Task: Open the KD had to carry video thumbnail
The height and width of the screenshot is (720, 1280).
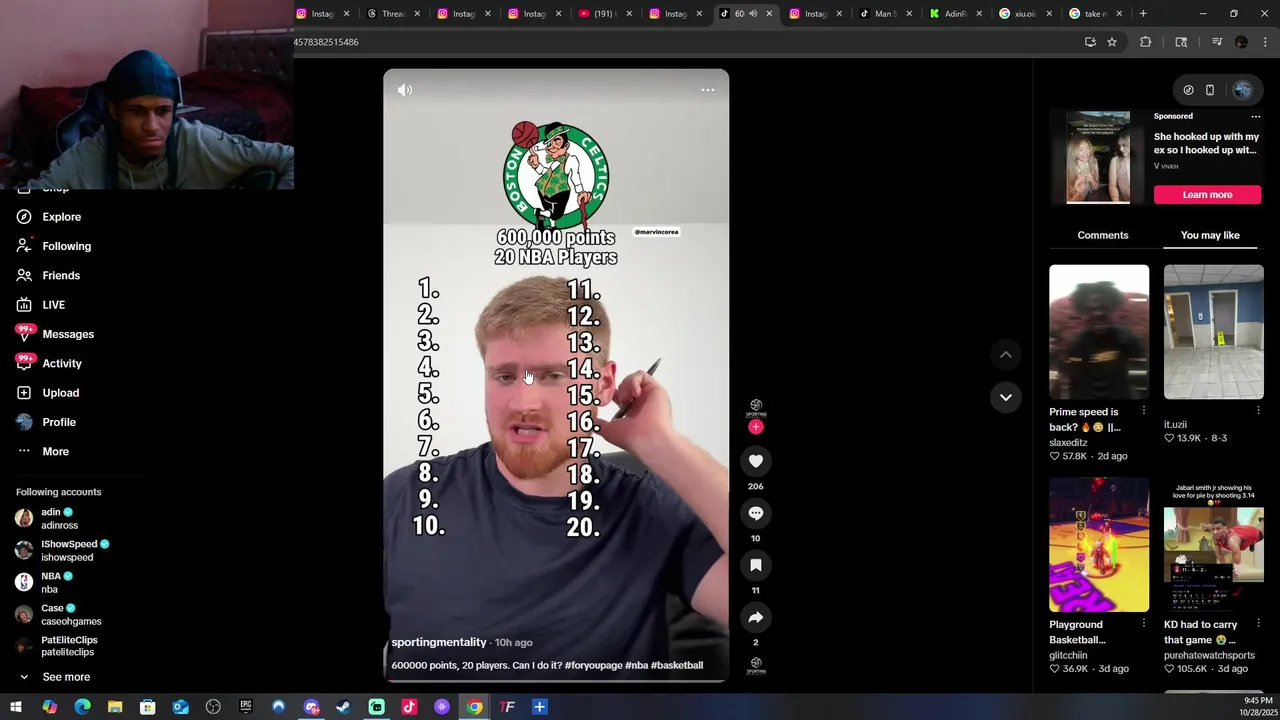Action: 1214,545
